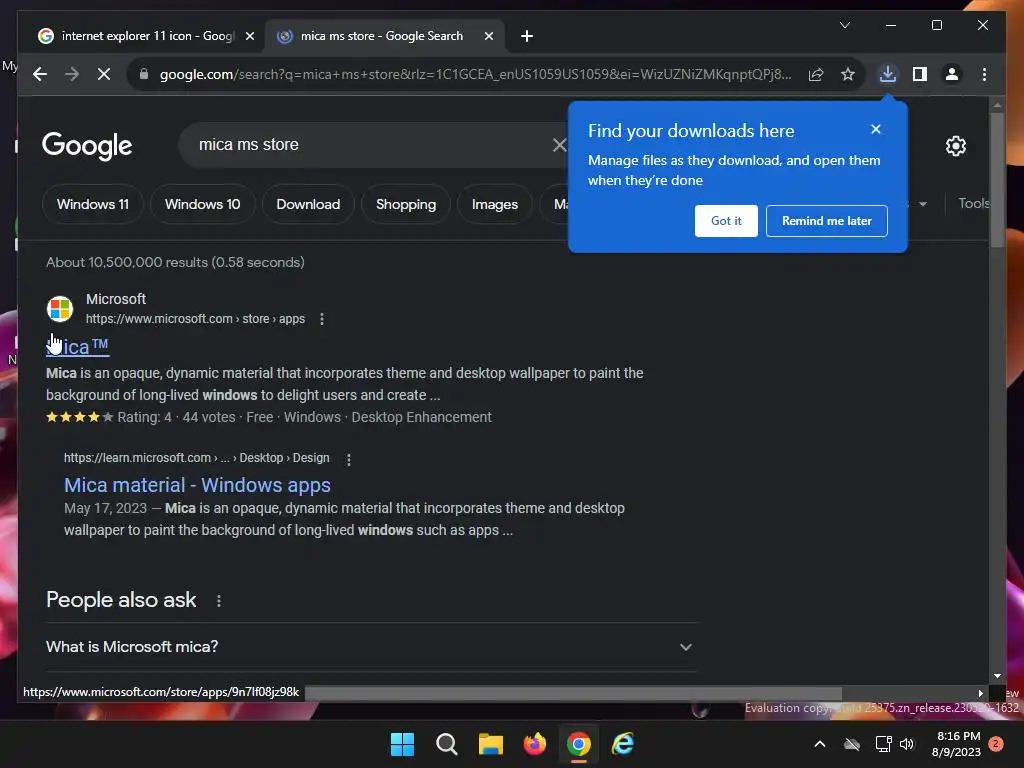Viewport: 1024px width, 768px height.
Task: Click the Microsoft favicon in first result
Action: point(60,309)
